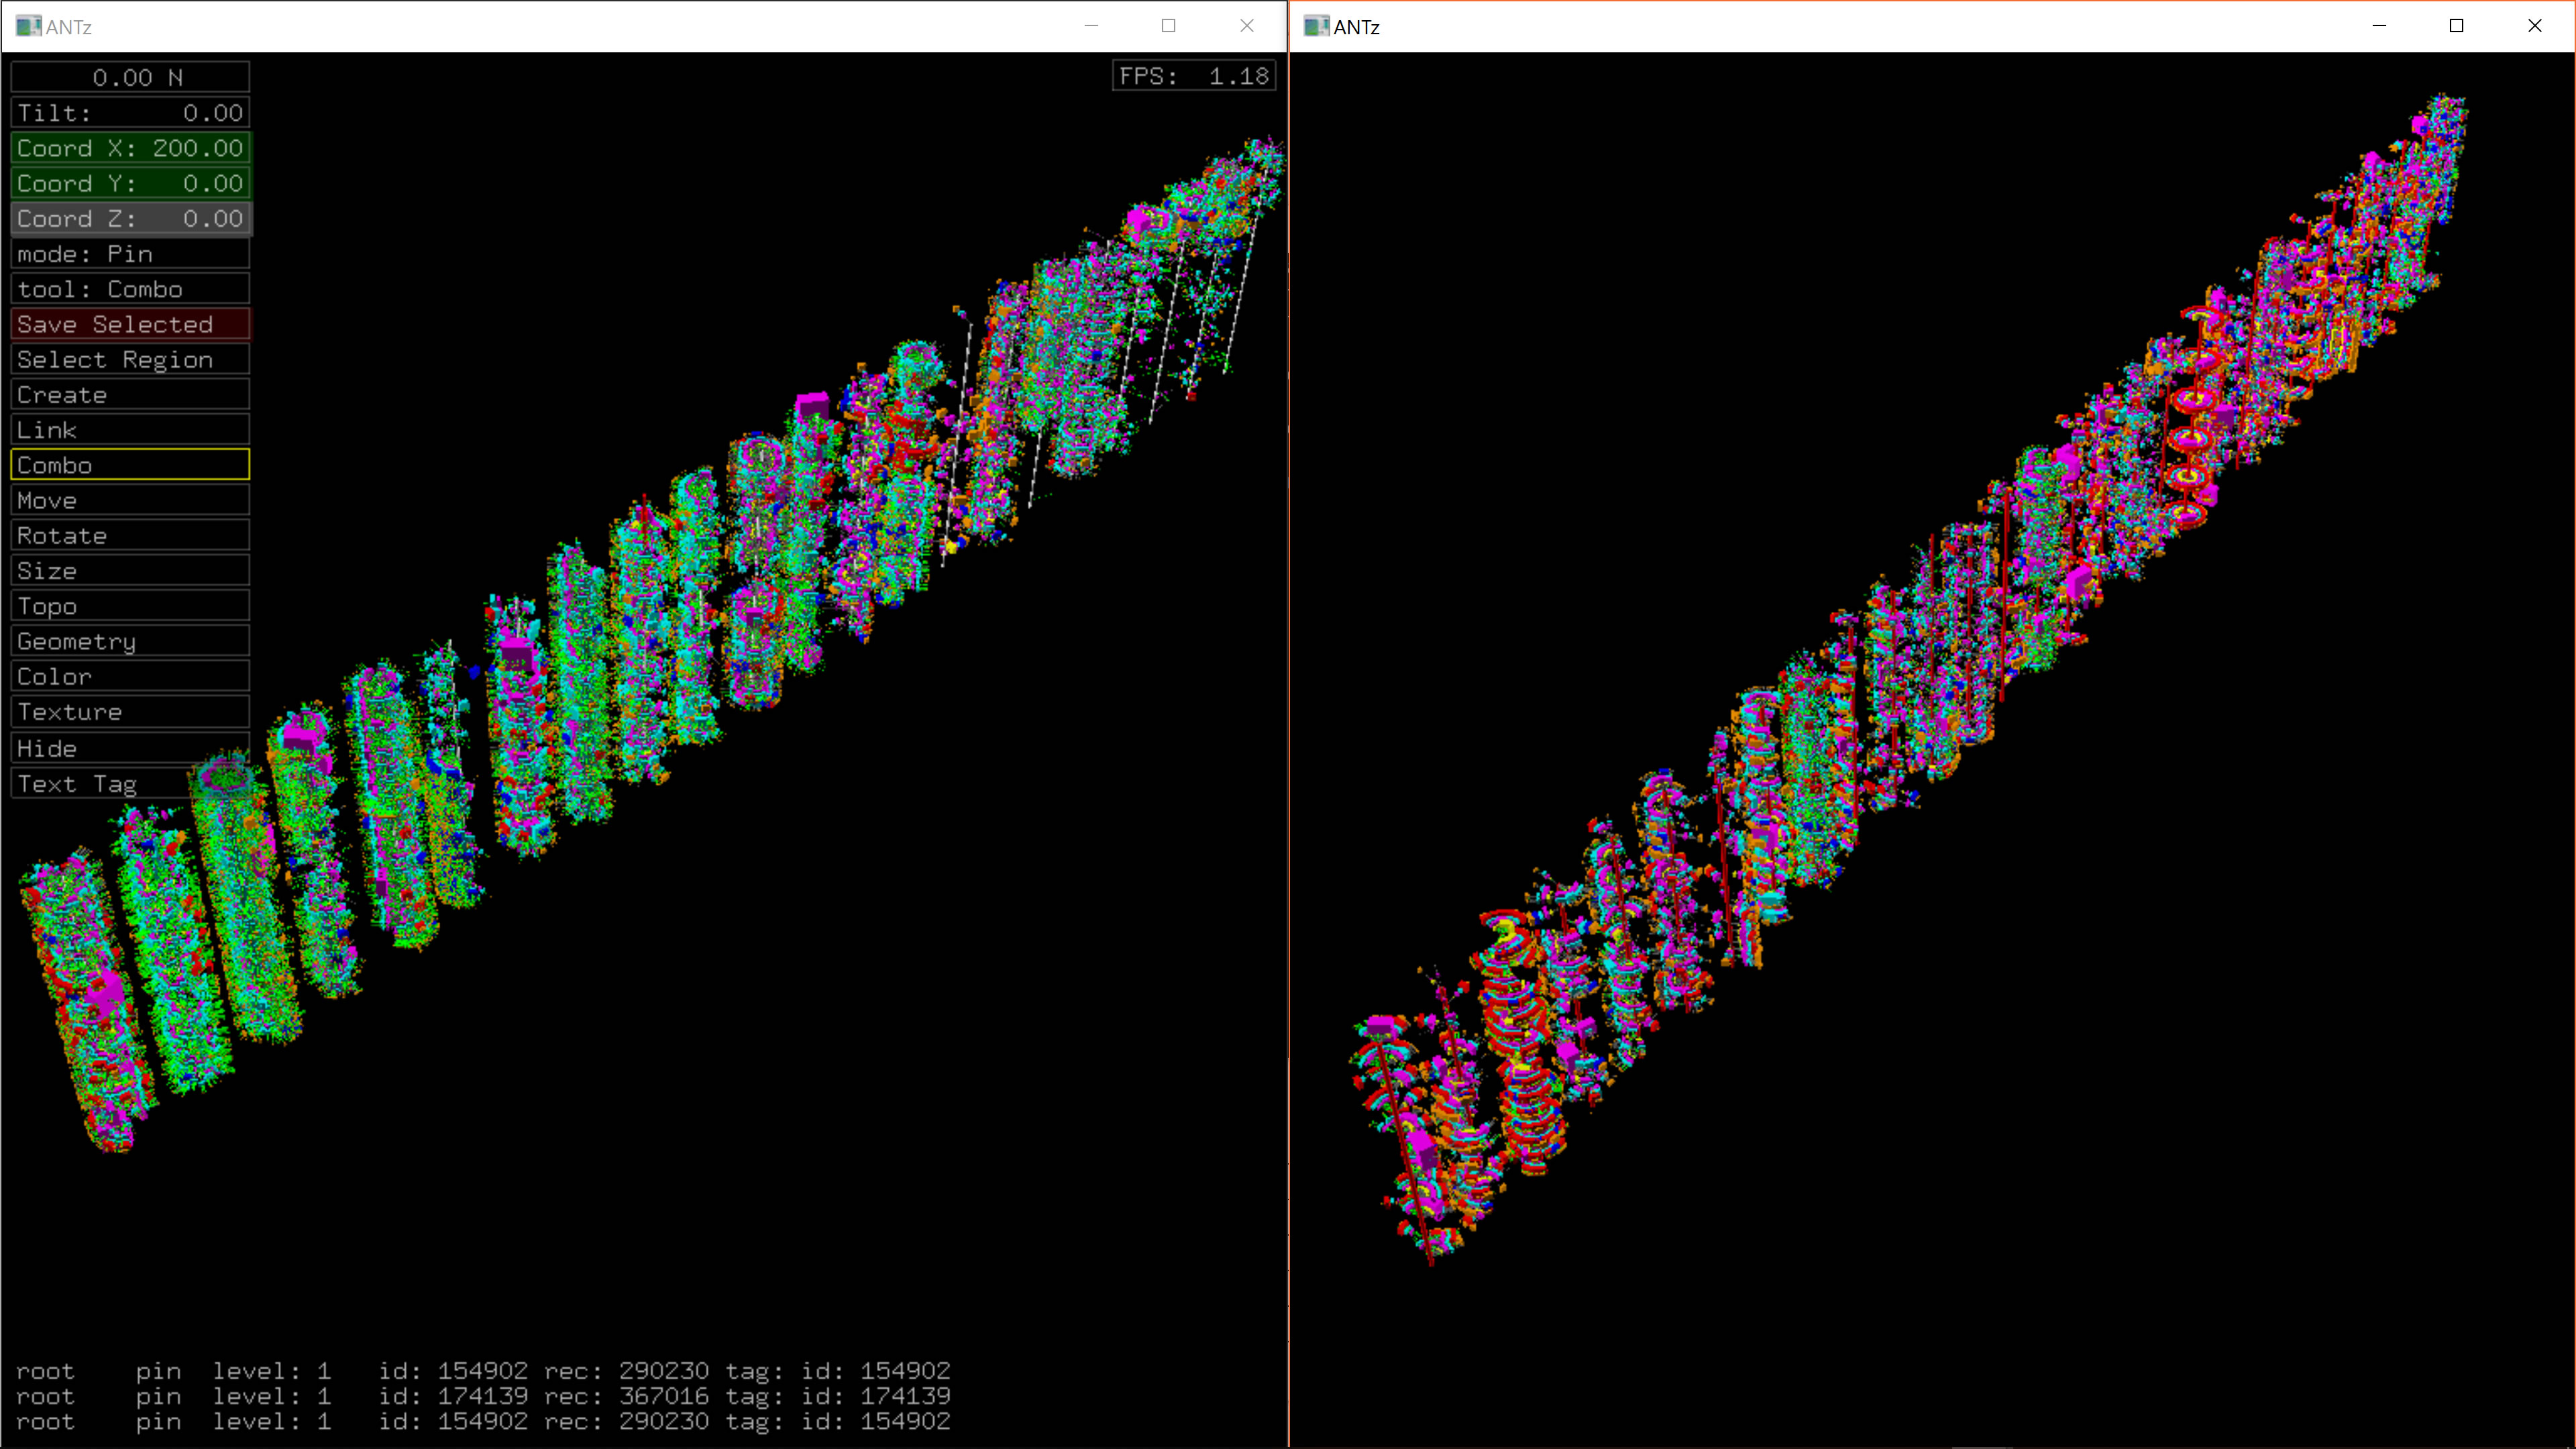
Task: Pick the Size tool
Action: [x=130, y=571]
